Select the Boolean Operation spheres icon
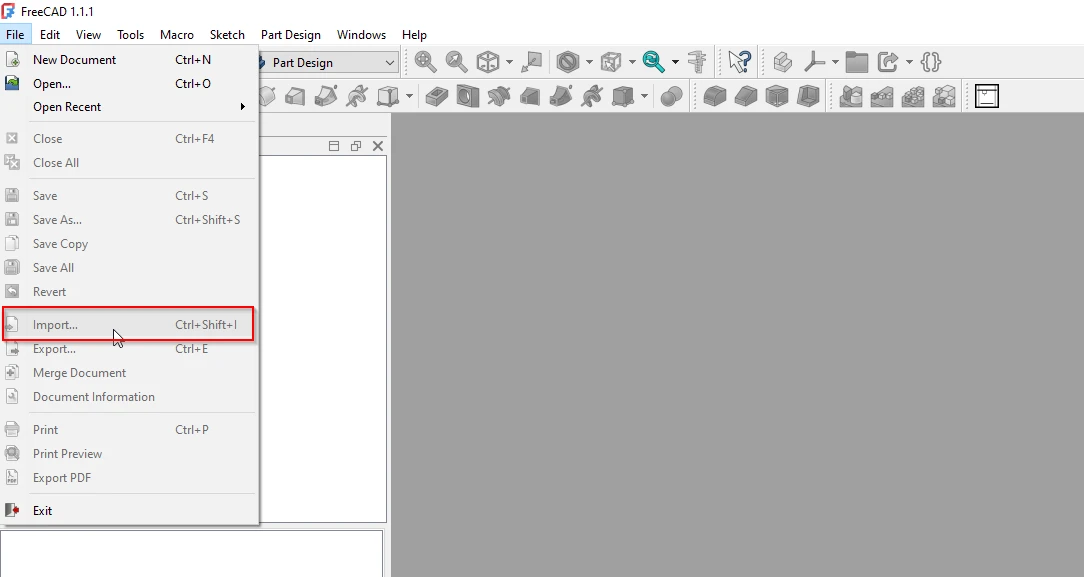 671,96
